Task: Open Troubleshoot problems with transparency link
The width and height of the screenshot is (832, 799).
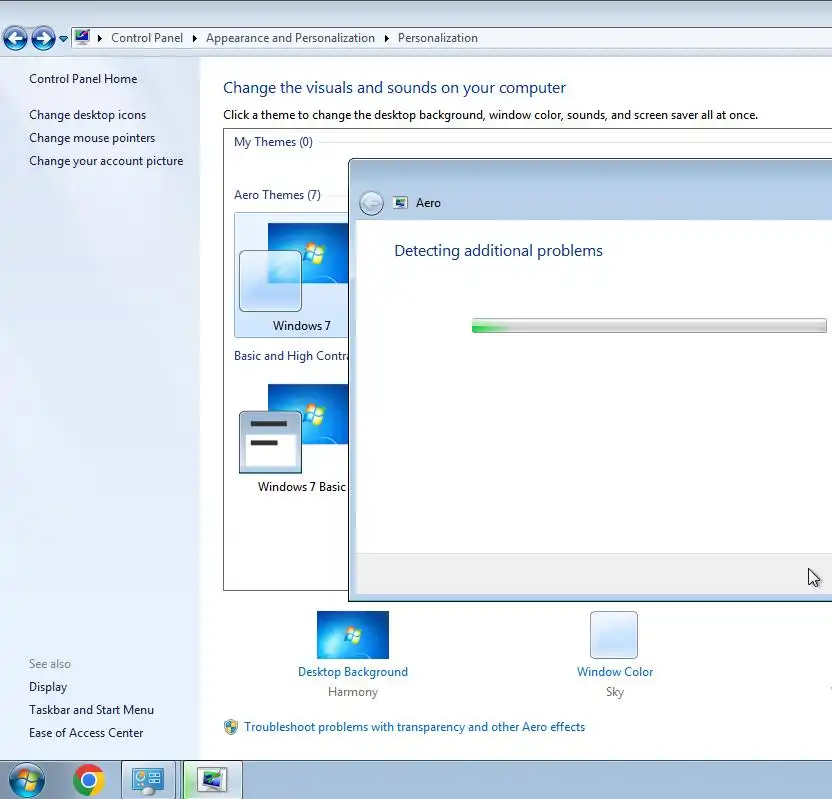Action: [x=414, y=727]
